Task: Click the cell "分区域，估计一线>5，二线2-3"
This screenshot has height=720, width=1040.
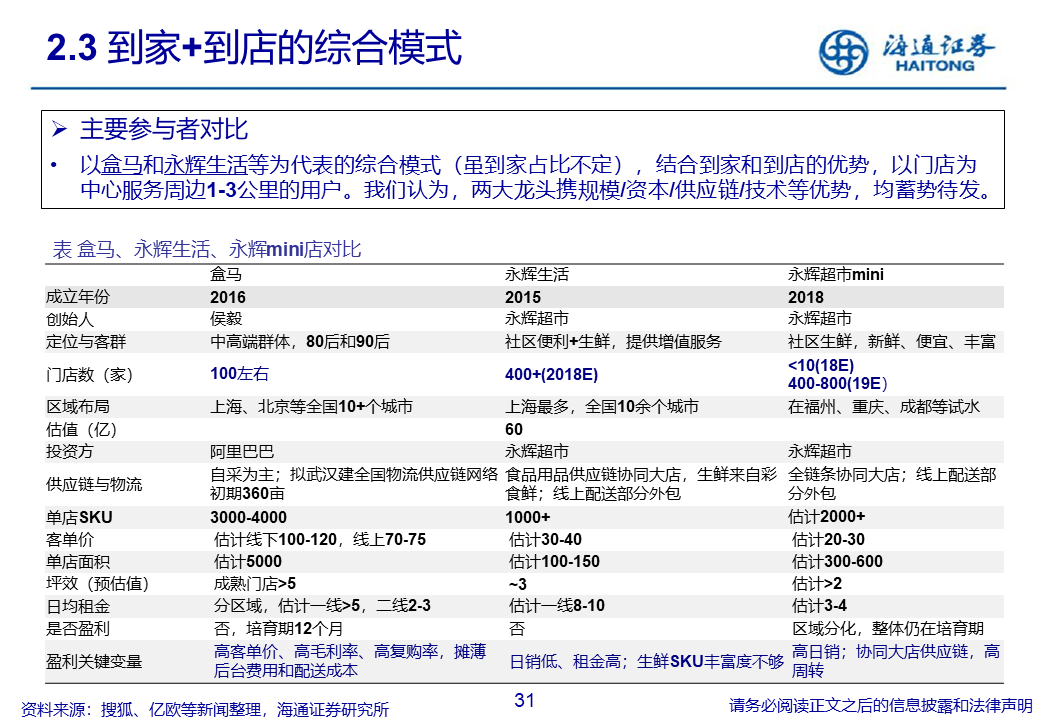Action: point(322,606)
